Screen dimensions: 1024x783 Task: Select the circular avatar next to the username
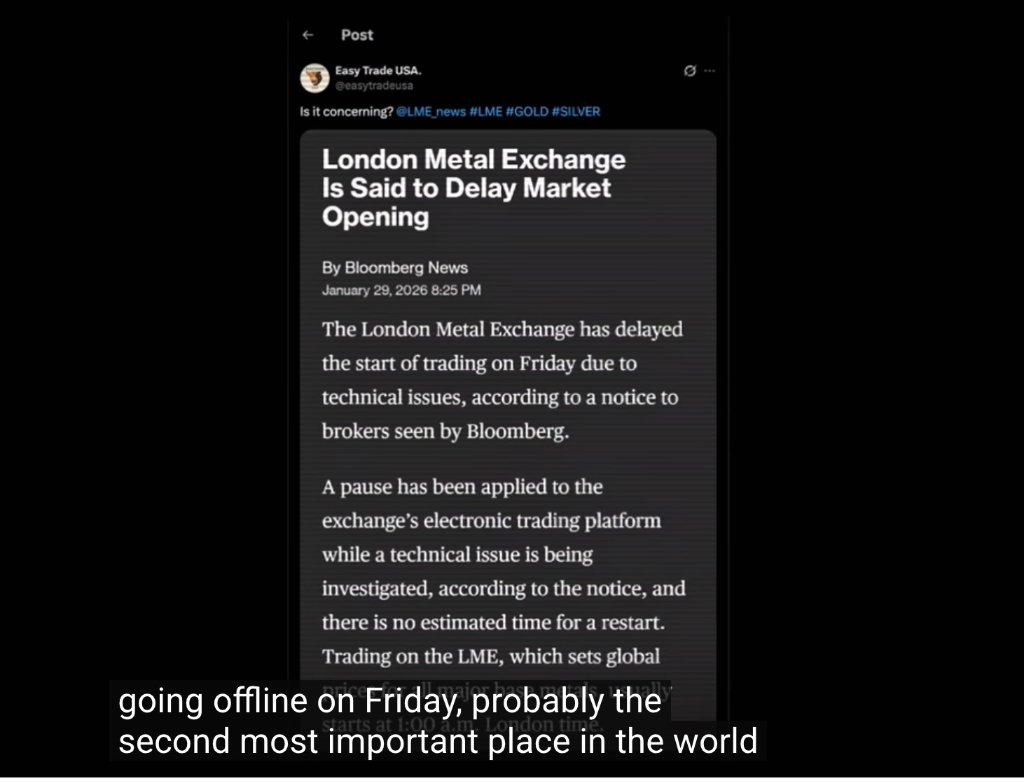point(316,77)
